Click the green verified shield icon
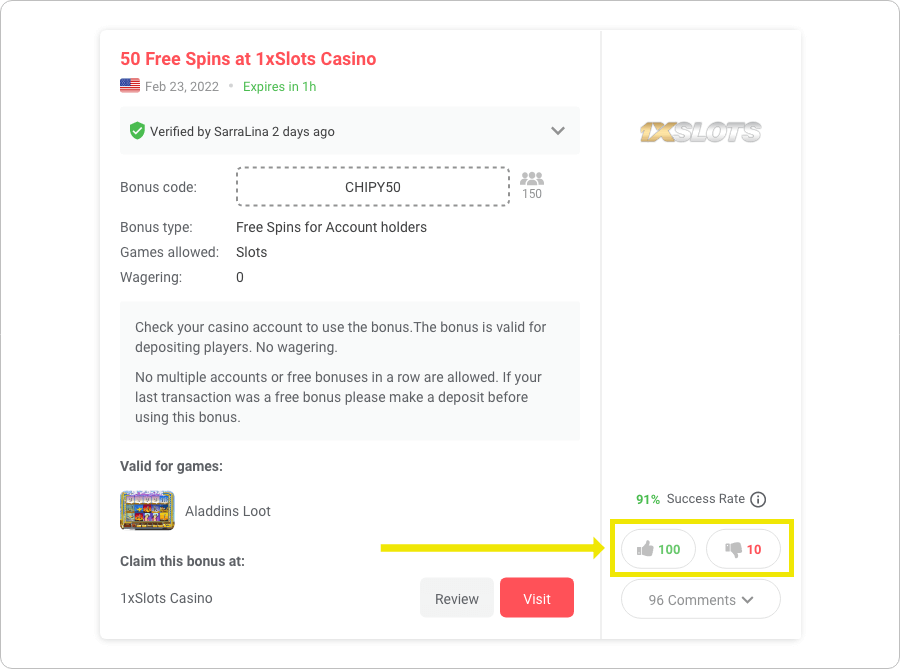The height and width of the screenshot is (669, 900). coord(137,131)
